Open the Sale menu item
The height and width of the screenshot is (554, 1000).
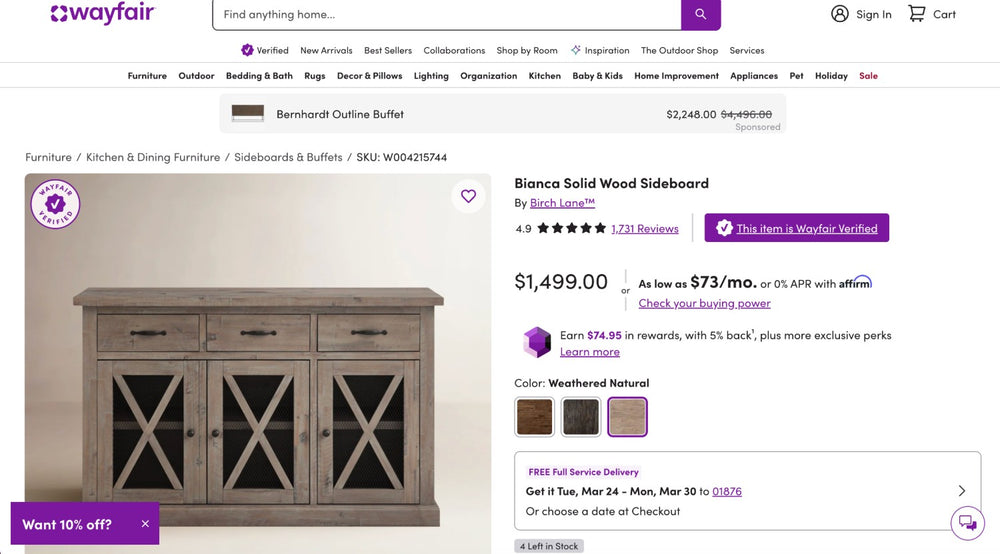click(868, 76)
